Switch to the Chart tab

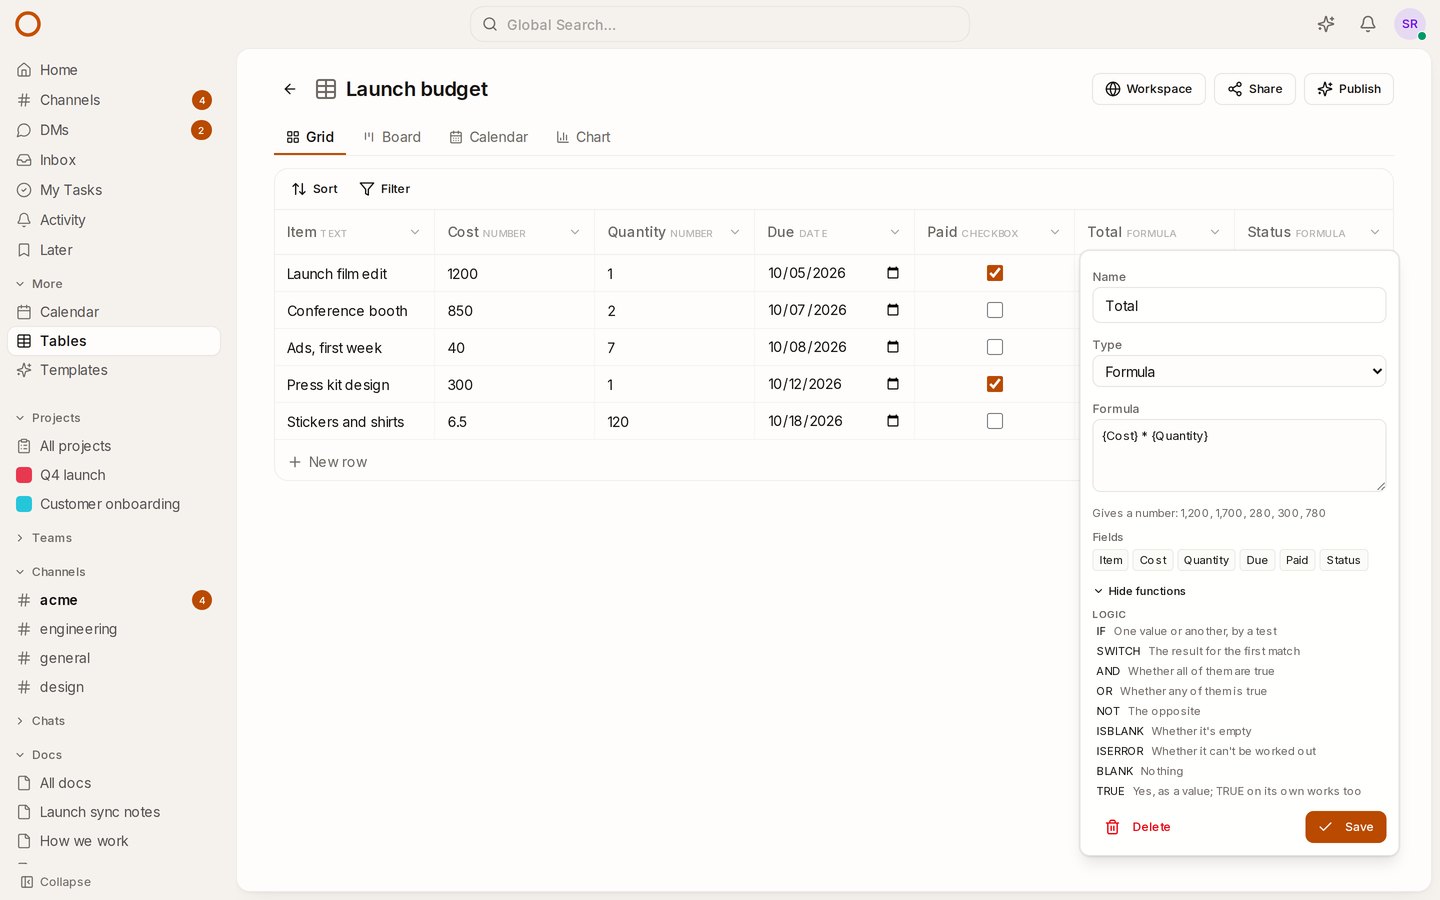tap(583, 137)
